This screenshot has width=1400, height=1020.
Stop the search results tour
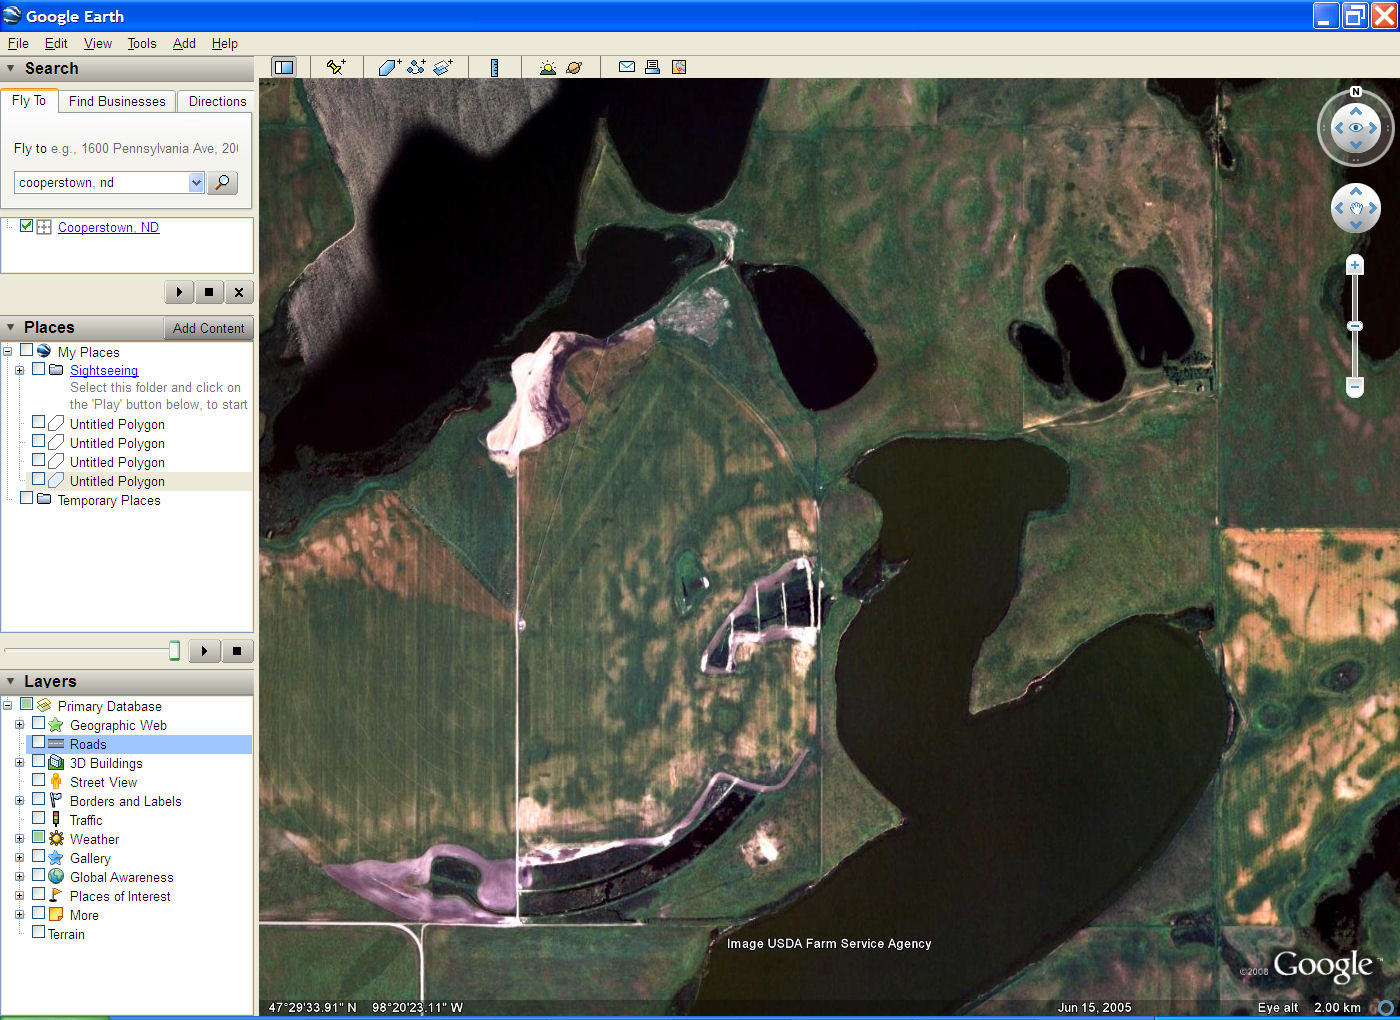click(x=209, y=292)
